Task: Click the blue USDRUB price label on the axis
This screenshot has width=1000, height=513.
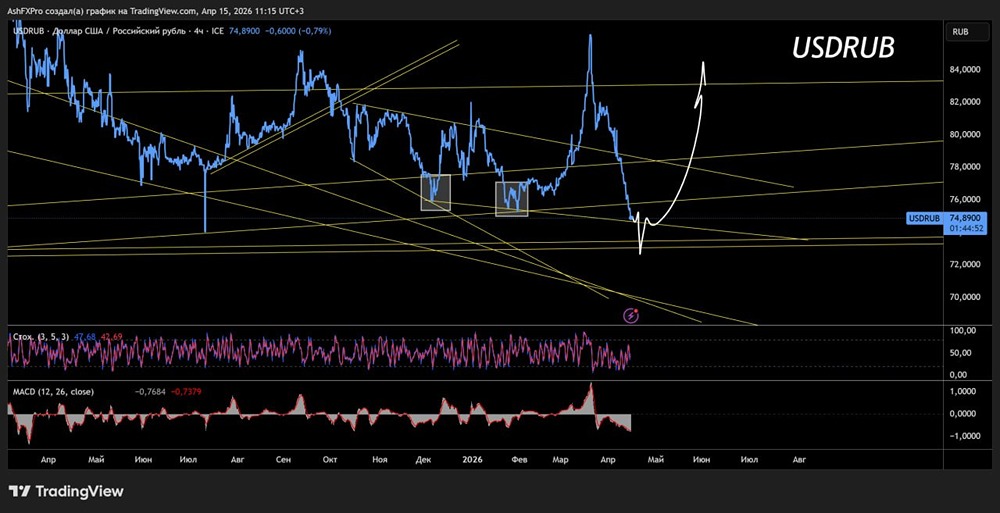Action: [924, 218]
